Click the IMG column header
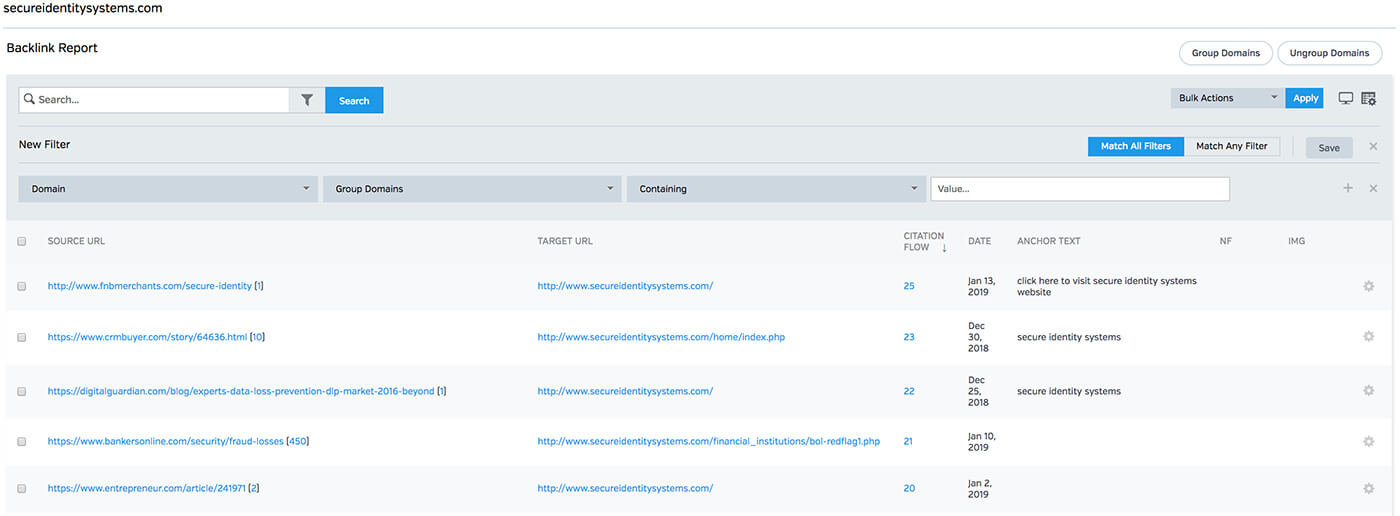 coord(1297,241)
